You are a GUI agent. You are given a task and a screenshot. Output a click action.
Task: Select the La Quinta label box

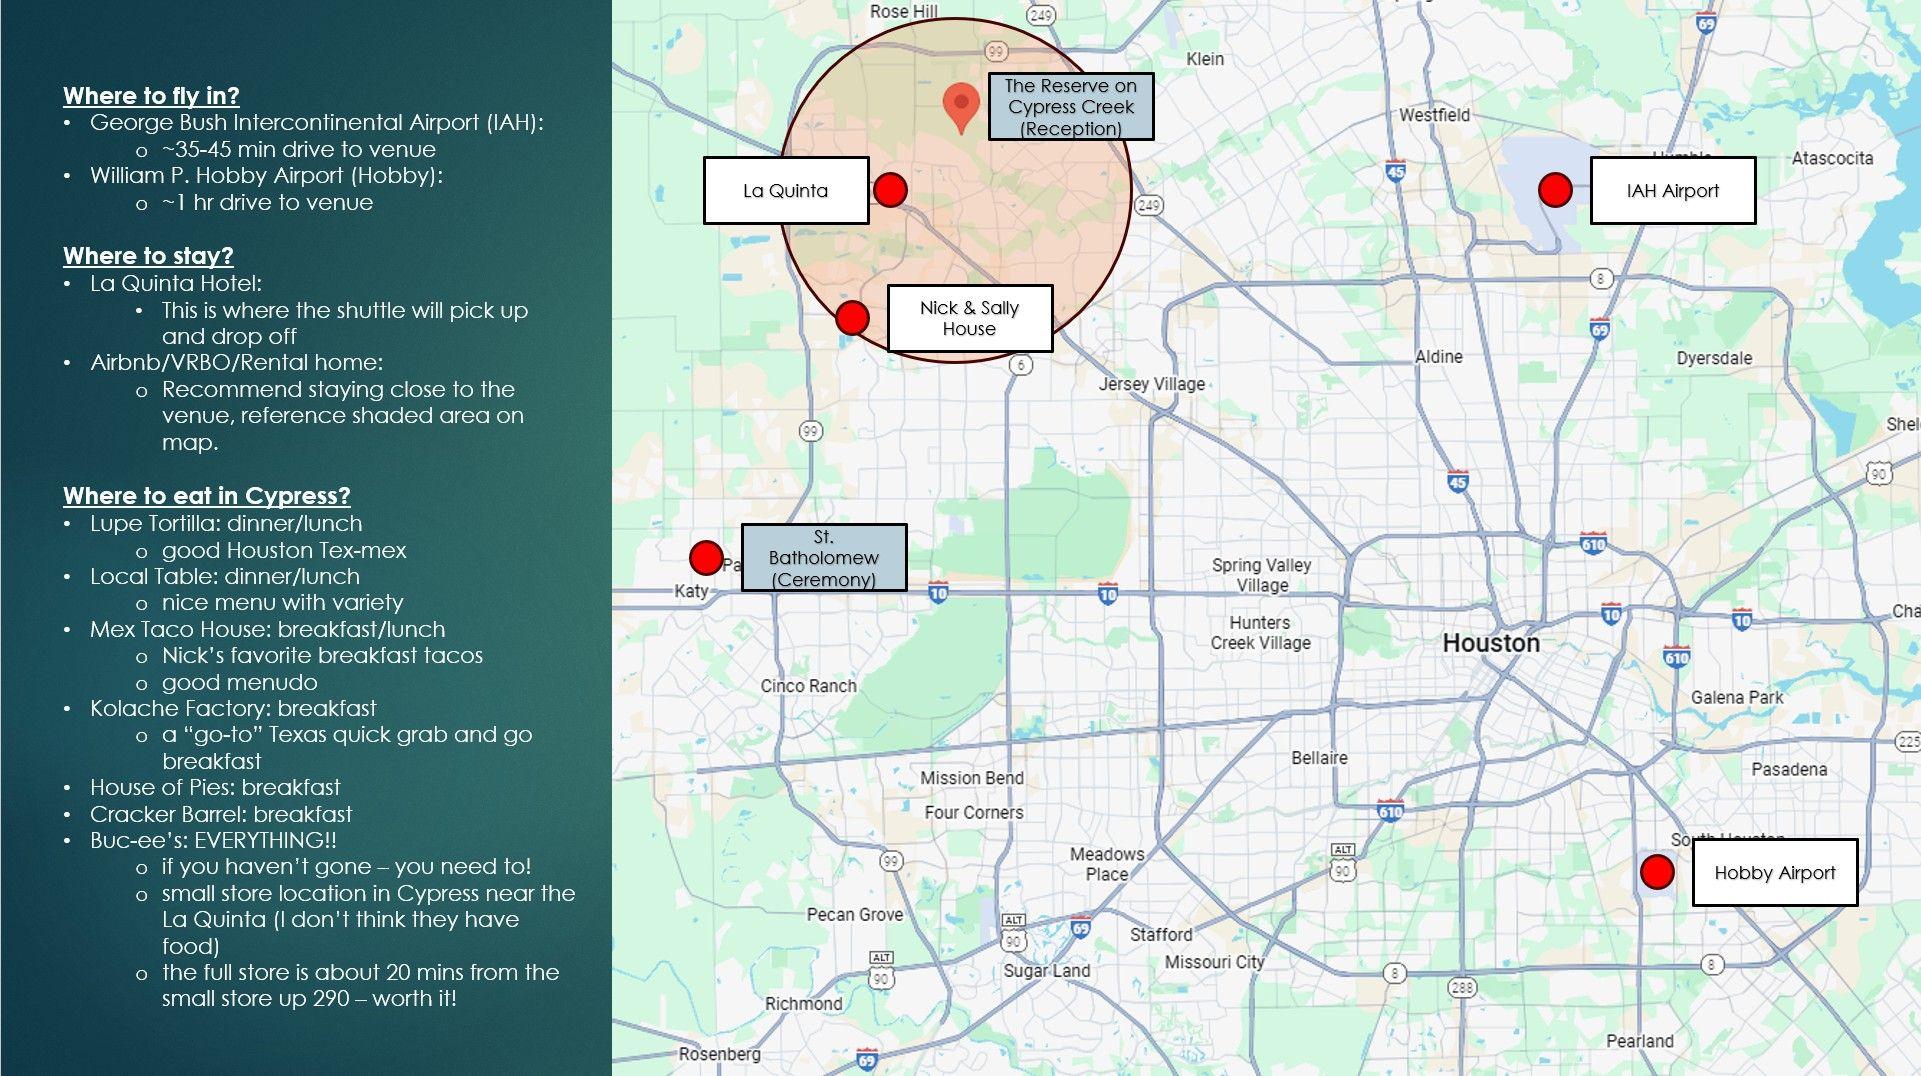pos(786,190)
